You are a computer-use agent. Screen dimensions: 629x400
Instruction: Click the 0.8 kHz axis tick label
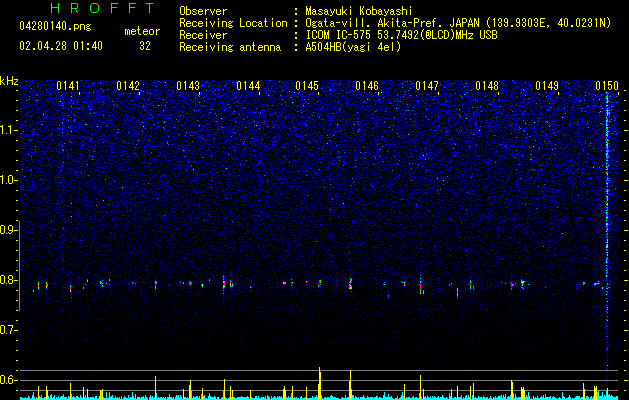click(x=7, y=280)
